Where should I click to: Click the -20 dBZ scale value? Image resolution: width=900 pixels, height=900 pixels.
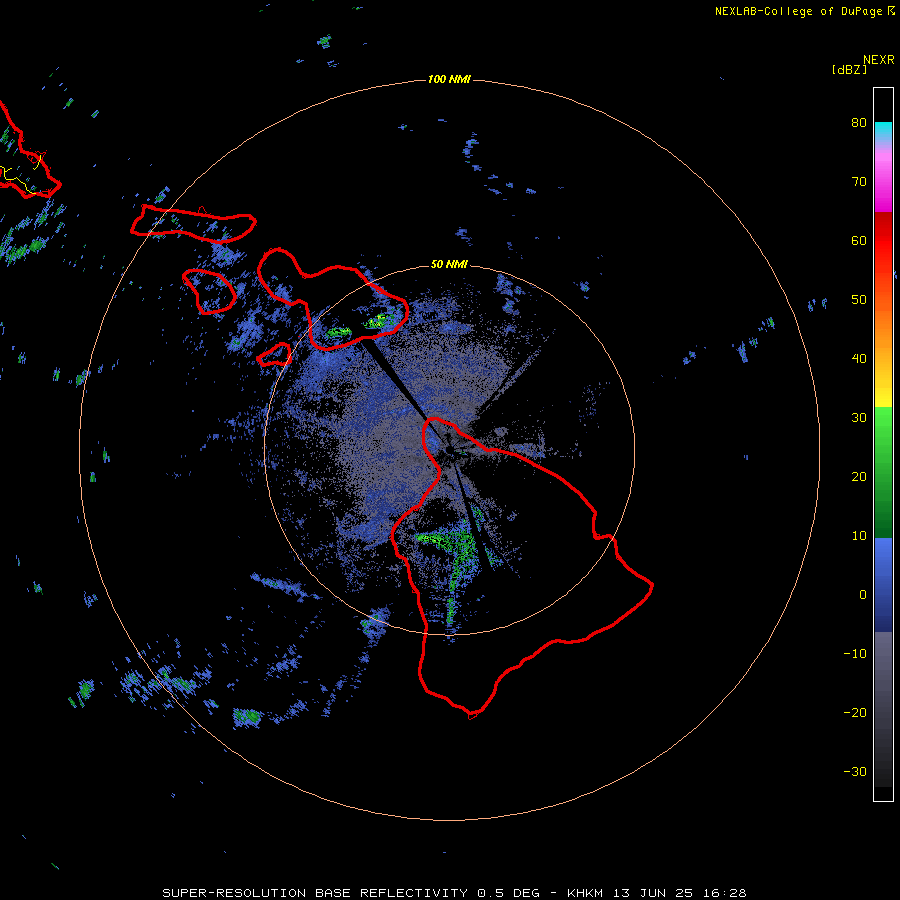pyautogui.click(x=855, y=712)
